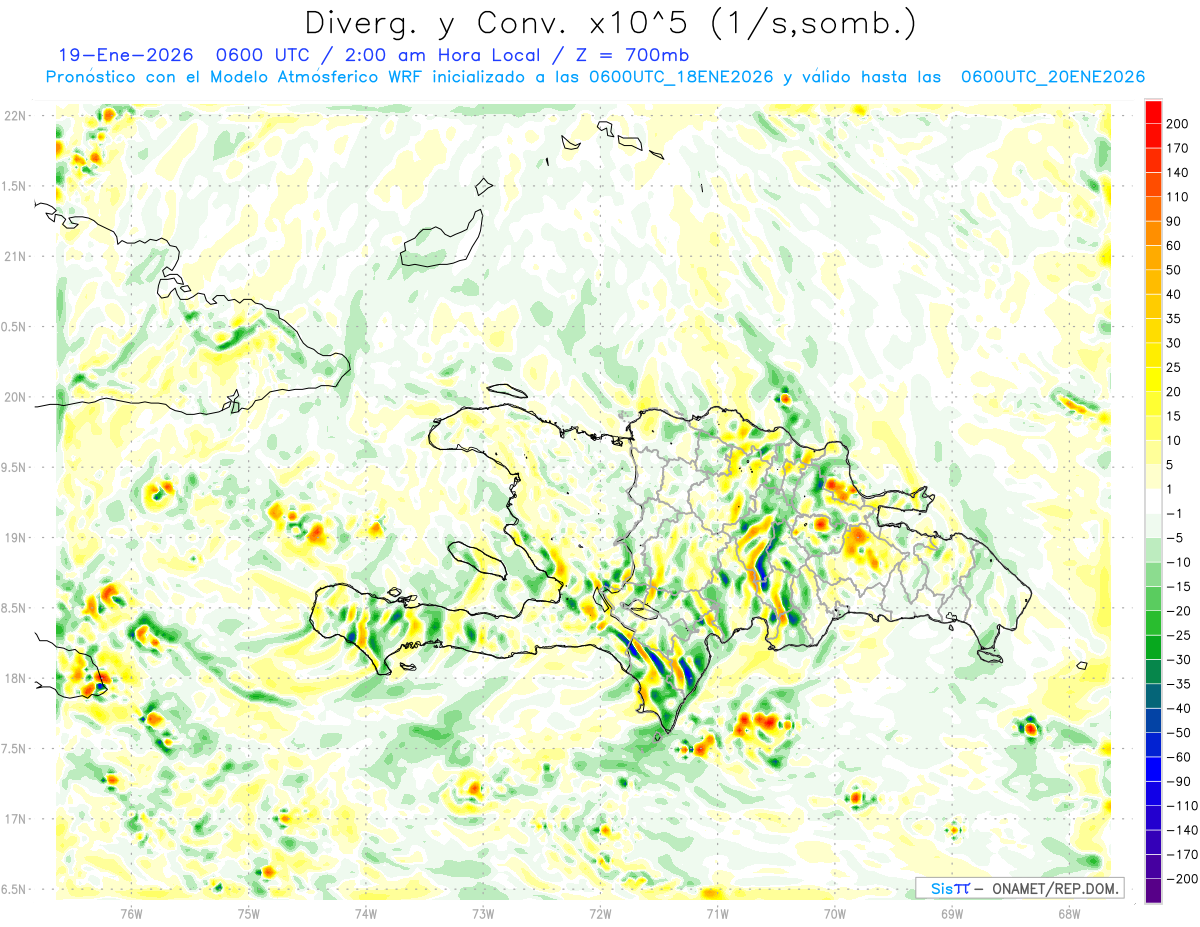This screenshot has width=1200, height=927.
Task: Click longitude label "69W"
Action: click(x=952, y=913)
